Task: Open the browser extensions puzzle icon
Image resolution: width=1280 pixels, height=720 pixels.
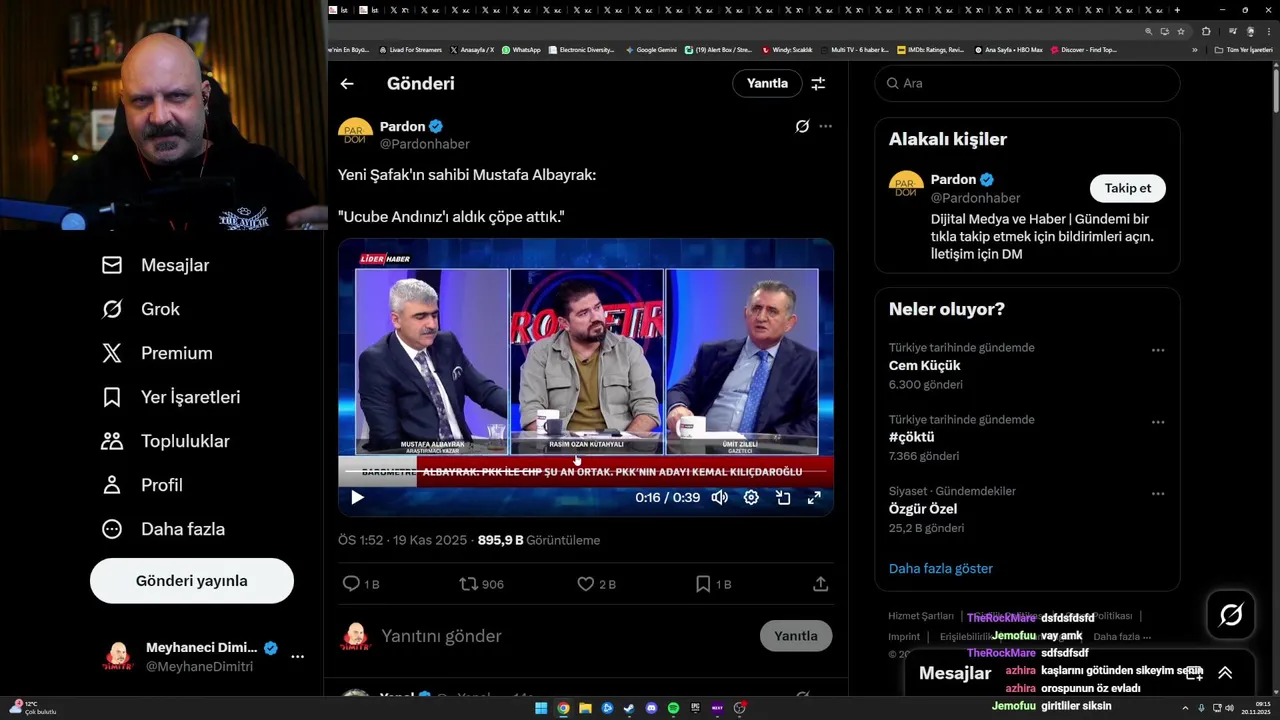Action: tap(1206, 31)
